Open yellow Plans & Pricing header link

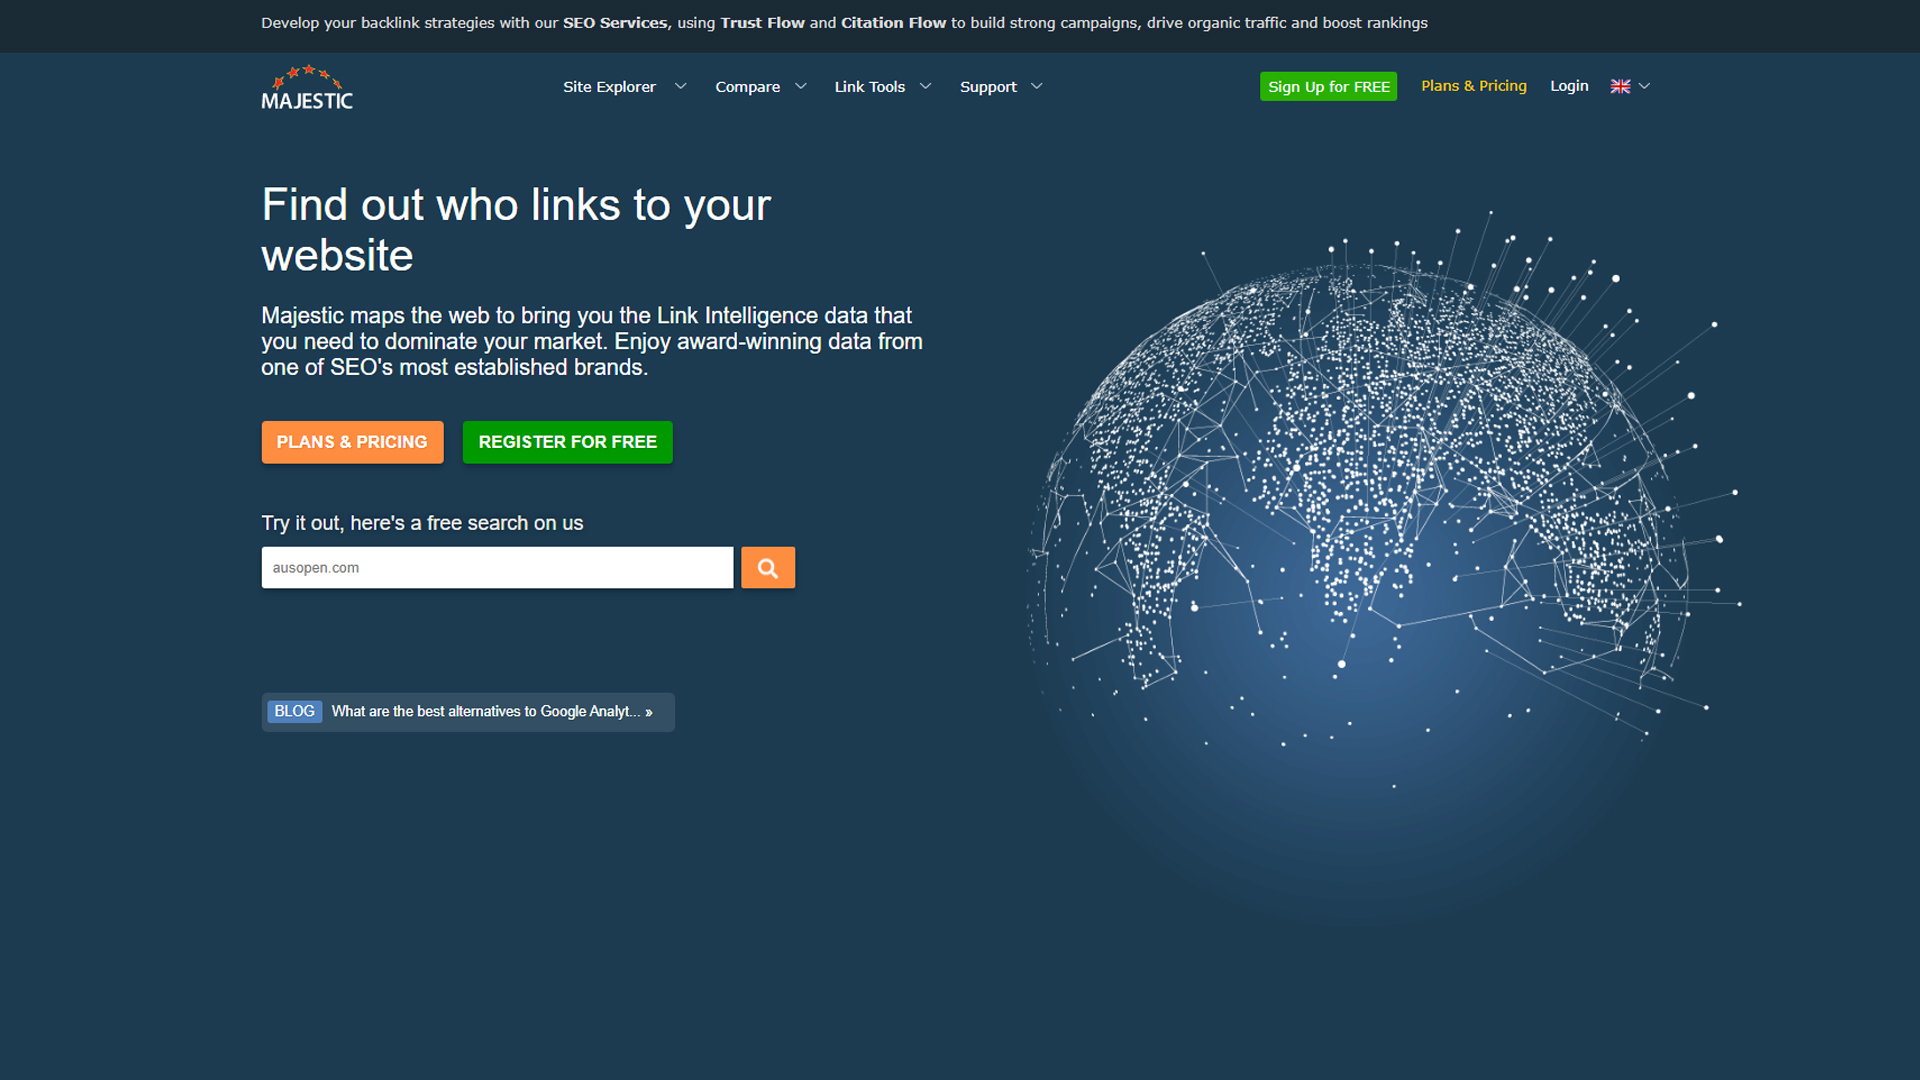pos(1473,86)
